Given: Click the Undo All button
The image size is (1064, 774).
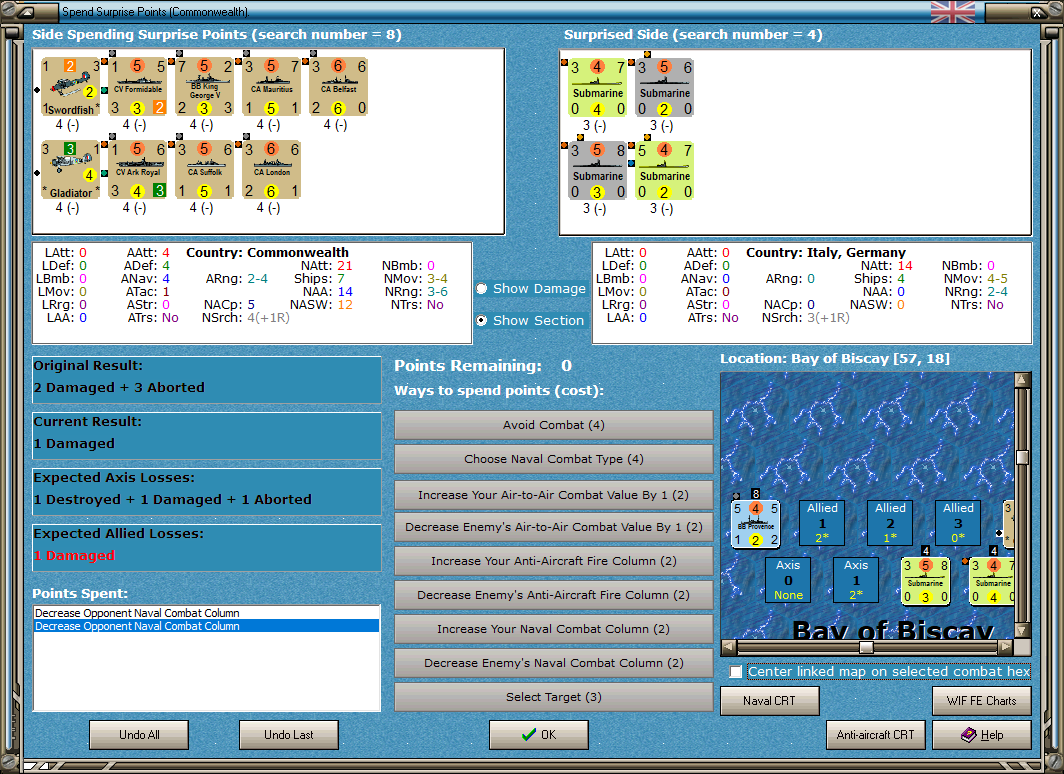Looking at the screenshot, I should point(139,735).
